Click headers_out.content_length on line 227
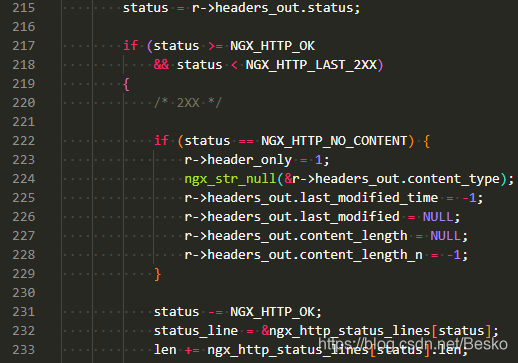This screenshot has height=363, width=518. tap(307, 236)
